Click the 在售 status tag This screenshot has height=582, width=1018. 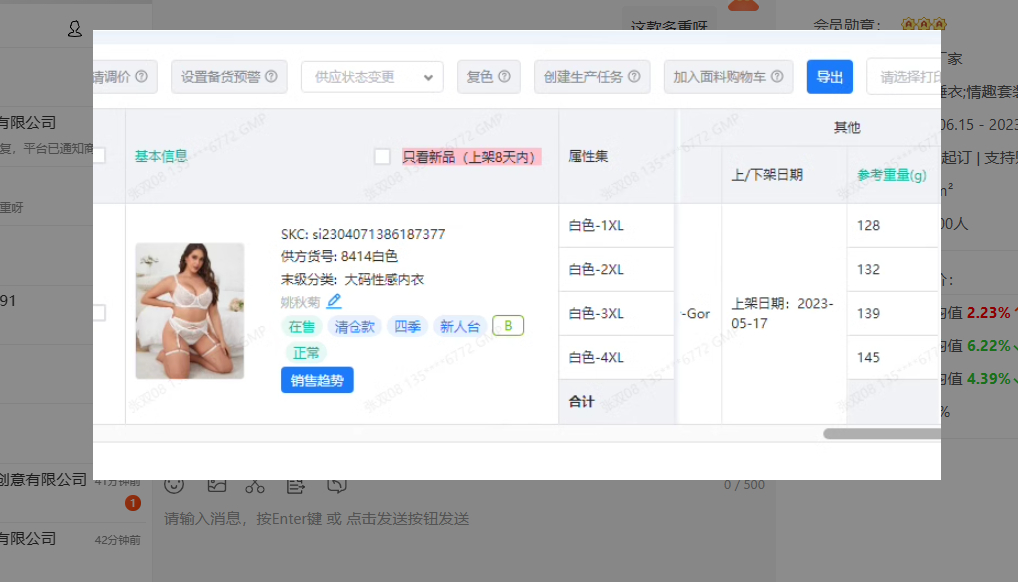tap(301, 326)
